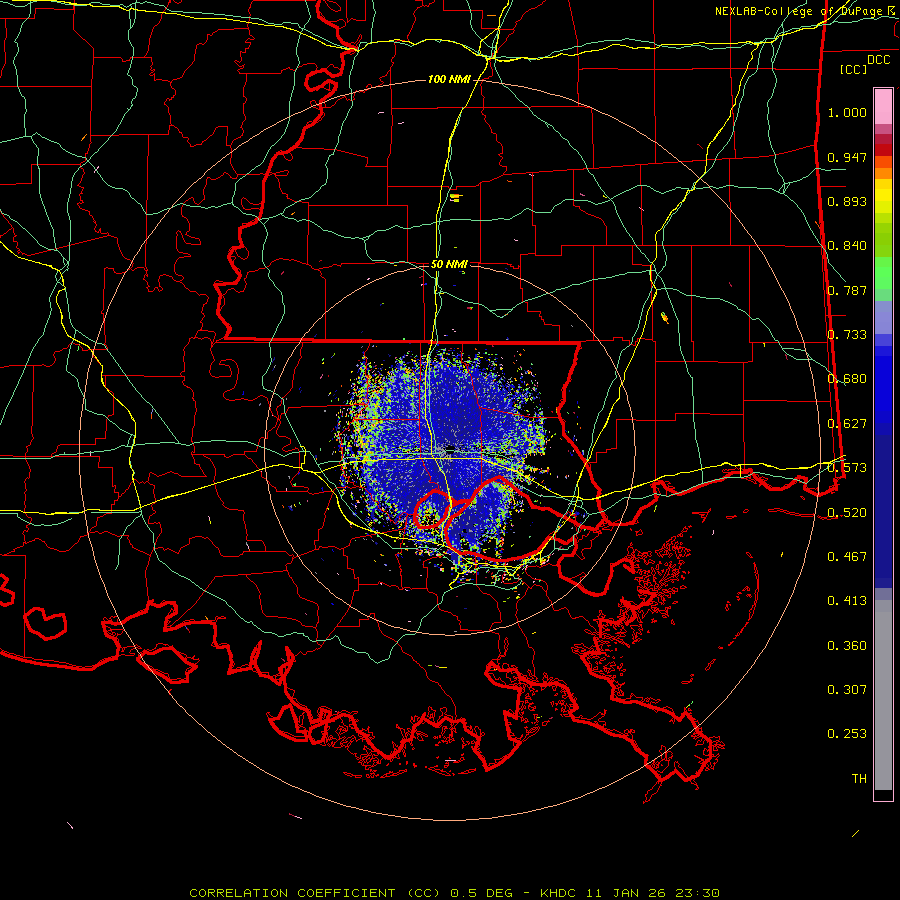Viewport: 900px width, 900px height.
Task: Click the DCC label above the color scale
Action: pos(878,60)
